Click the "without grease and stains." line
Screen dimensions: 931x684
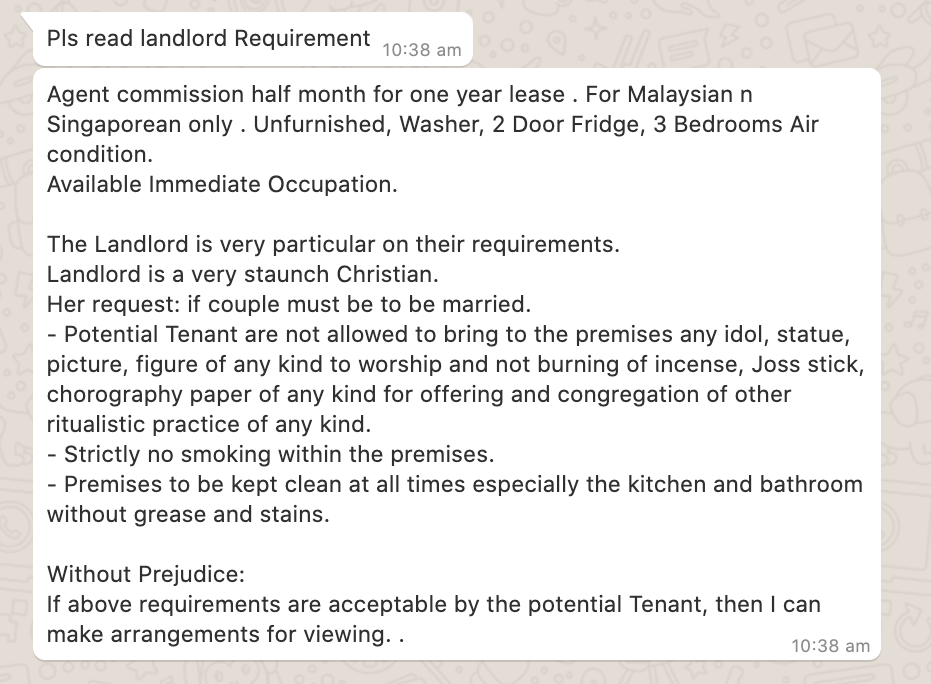pos(188,514)
